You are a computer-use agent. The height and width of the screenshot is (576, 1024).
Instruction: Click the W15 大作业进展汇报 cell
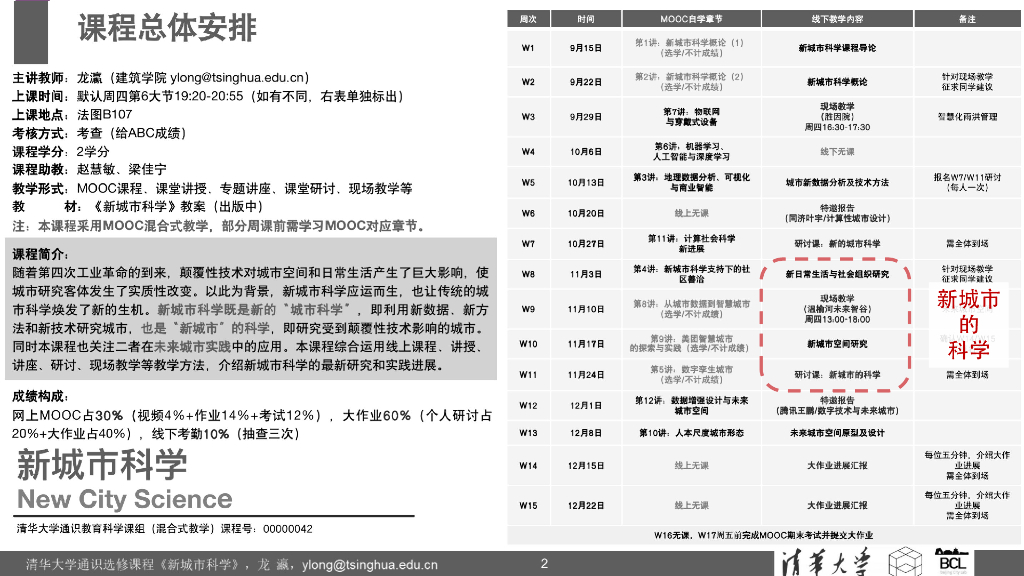coord(837,505)
